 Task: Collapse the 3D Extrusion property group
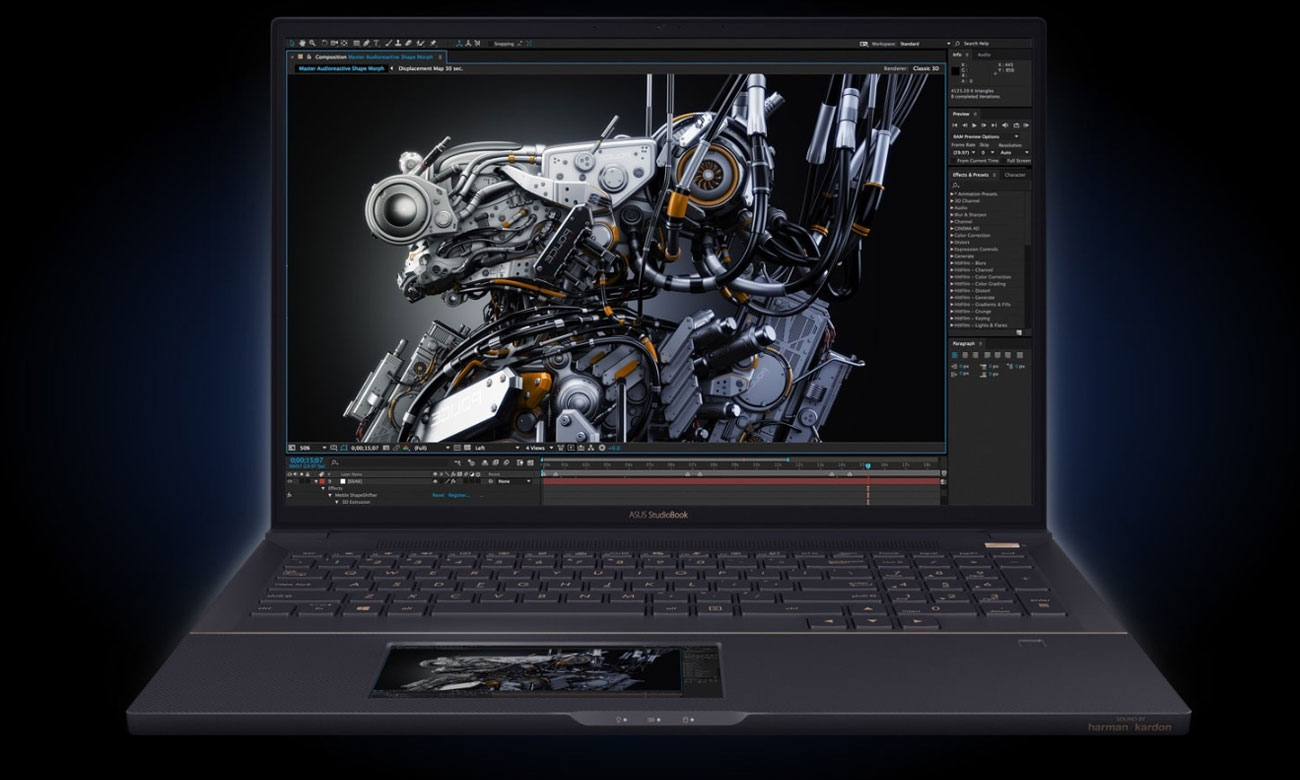click(337, 502)
